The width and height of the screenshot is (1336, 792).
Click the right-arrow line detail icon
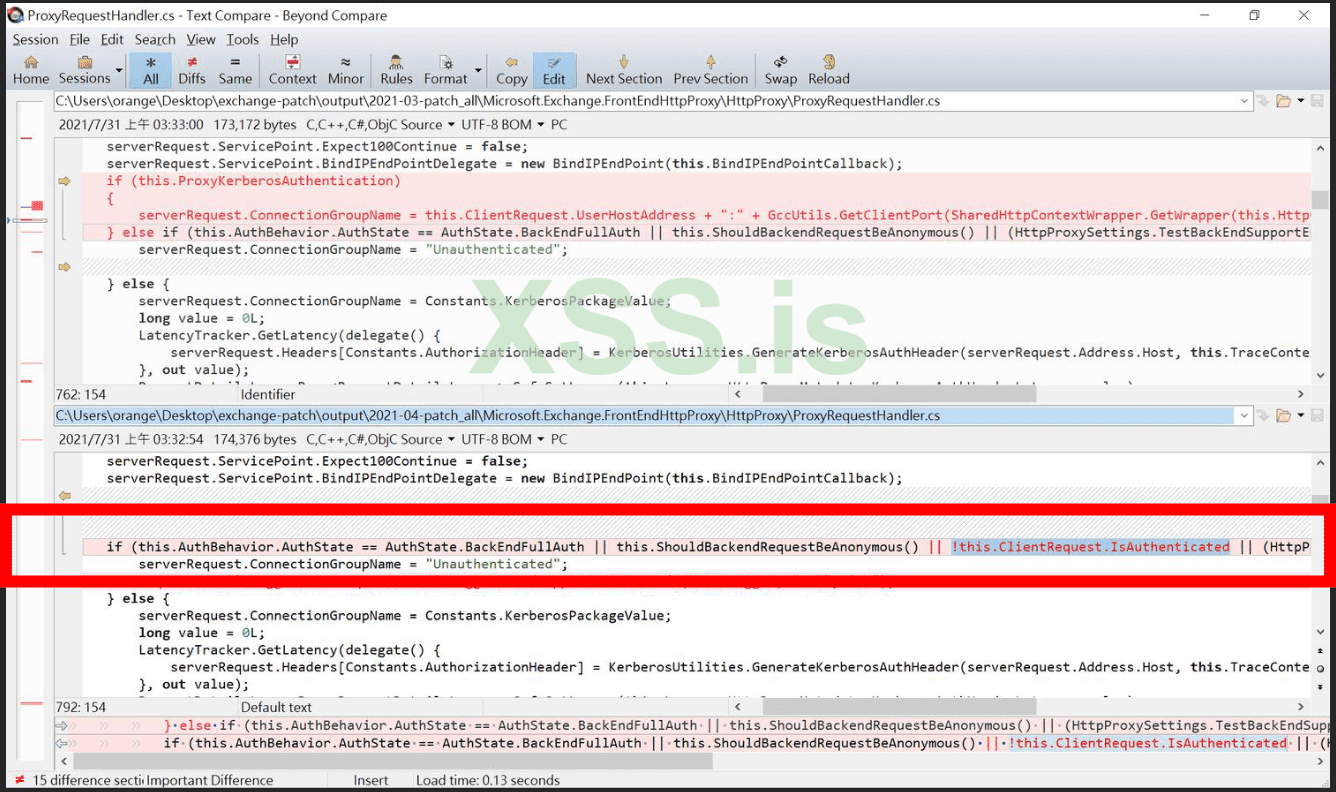(x=62, y=726)
